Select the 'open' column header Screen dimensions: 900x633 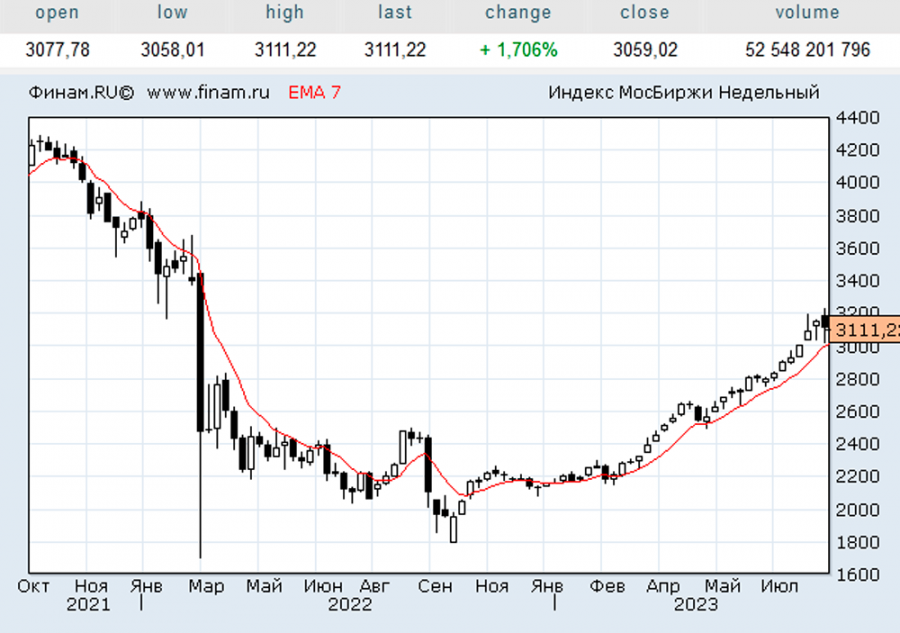[57, 13]
